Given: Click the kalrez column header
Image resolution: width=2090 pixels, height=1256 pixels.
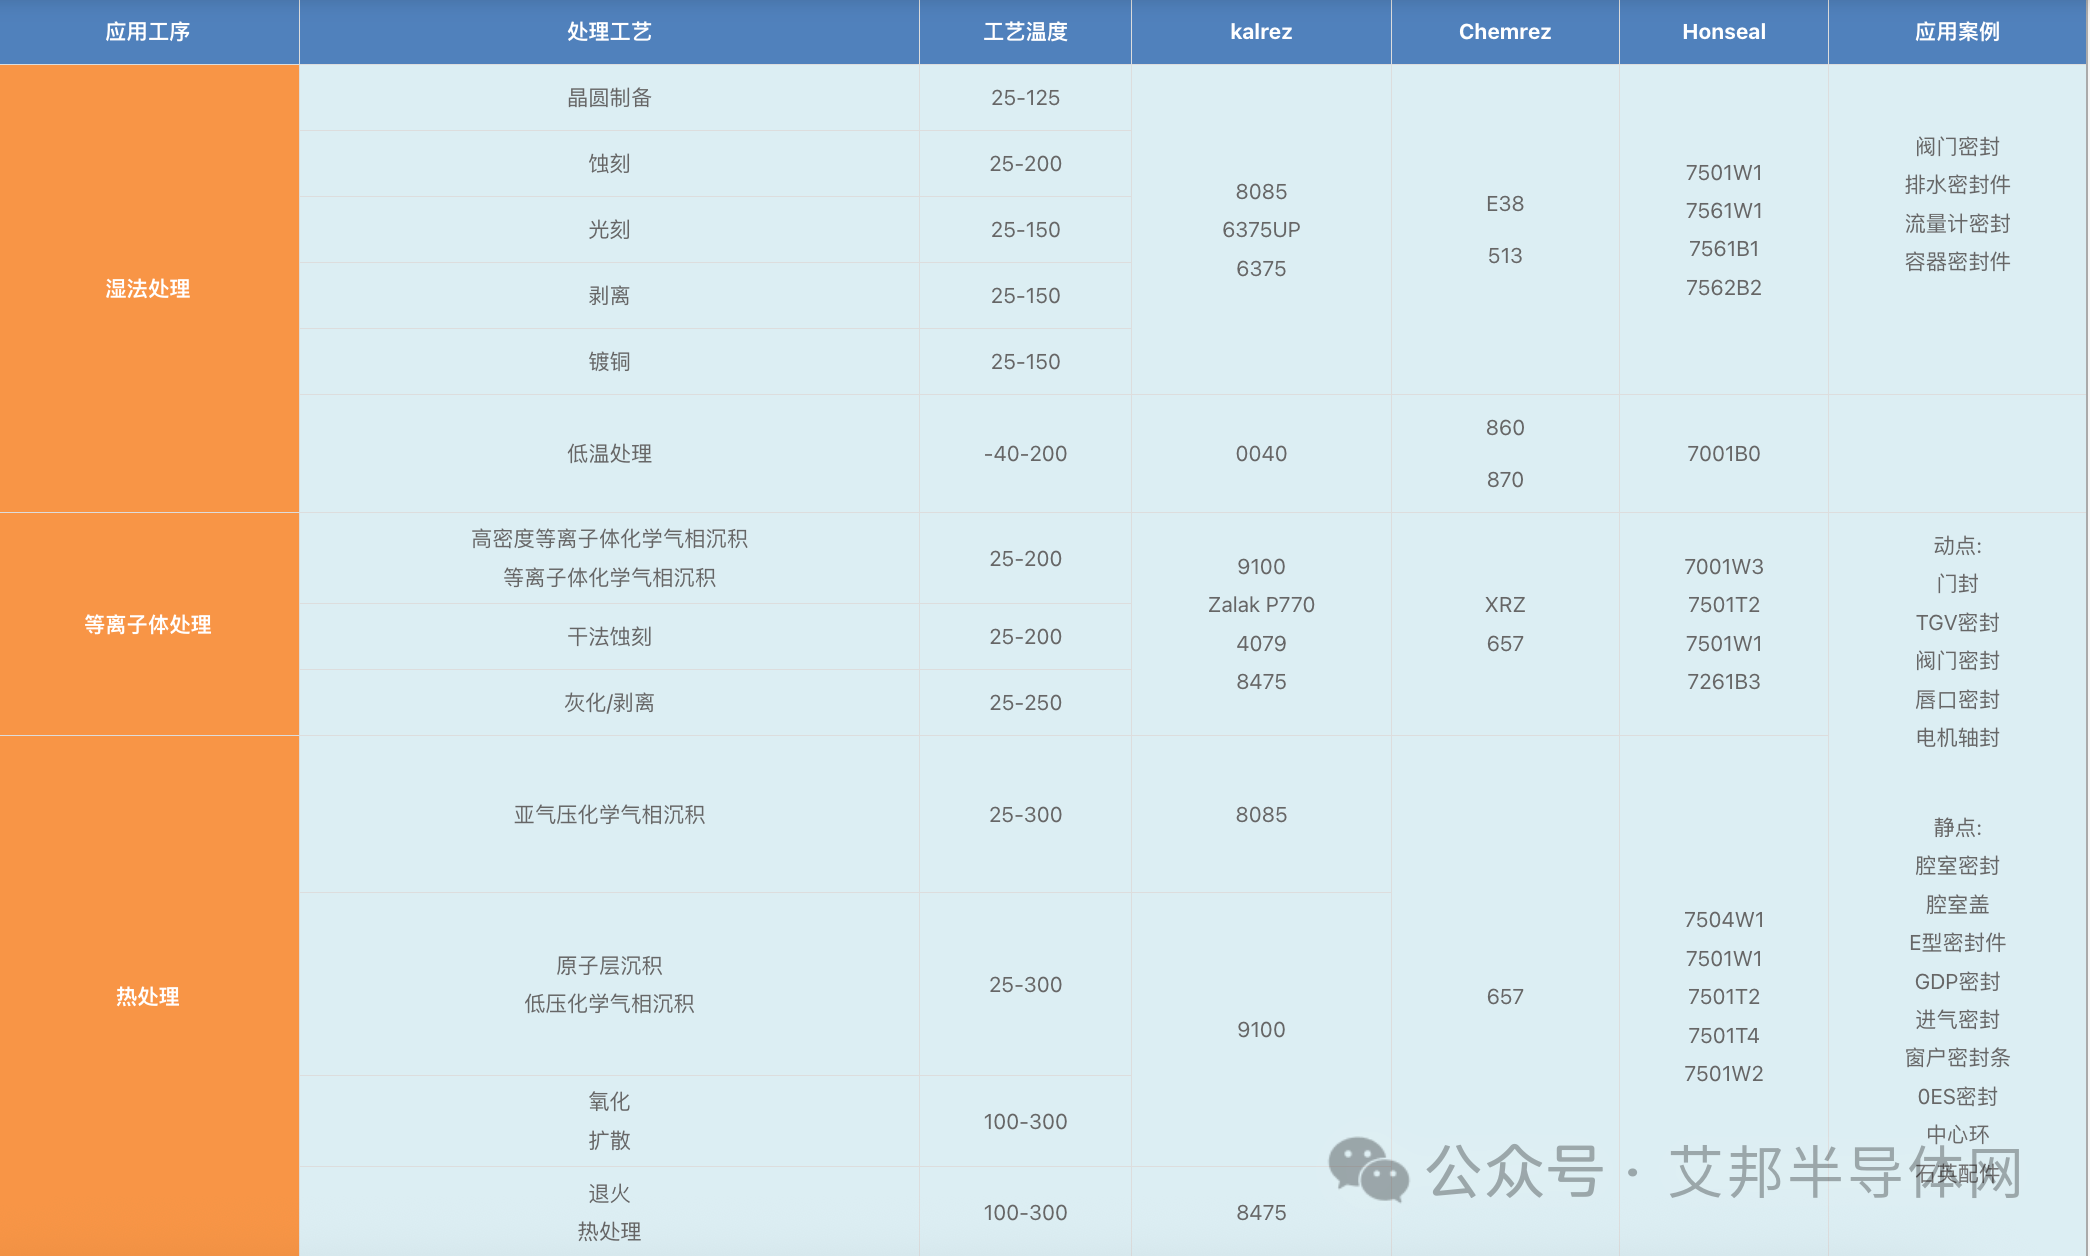Looking at the screenshot, I should pyautogui.click(x=1260, y=32).
